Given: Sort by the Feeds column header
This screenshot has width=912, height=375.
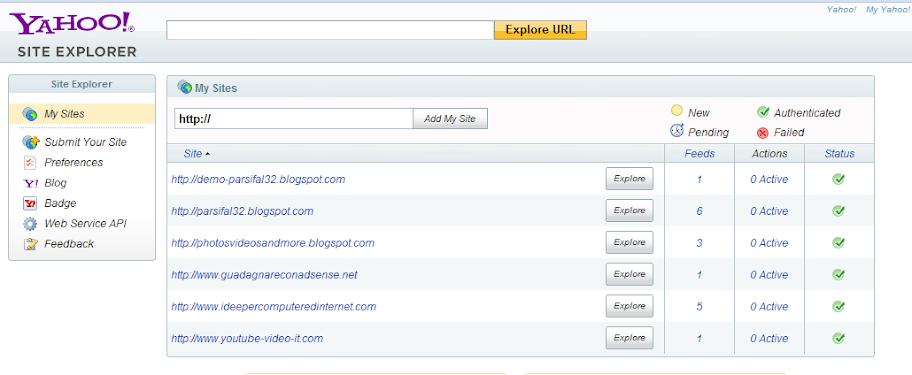Looking at the screenshot, I should coord(699,154).
